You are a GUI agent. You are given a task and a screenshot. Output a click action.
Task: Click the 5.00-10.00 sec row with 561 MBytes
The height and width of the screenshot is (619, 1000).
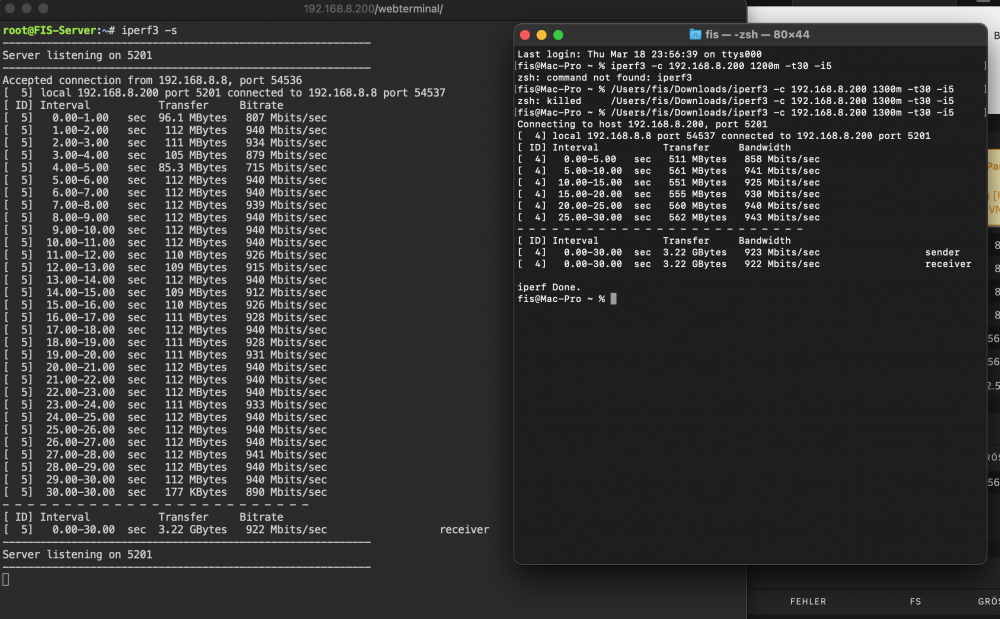(x=668, y=171)
